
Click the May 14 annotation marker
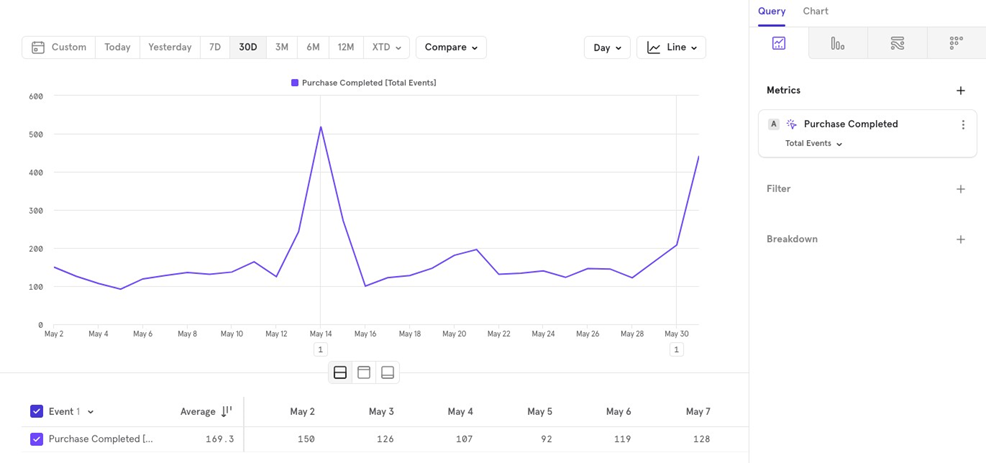pos(320,350)
